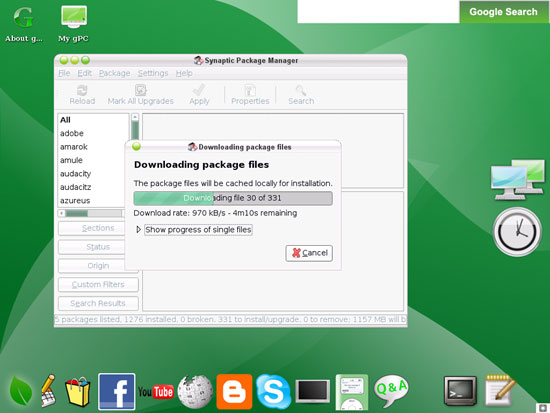
Task: Cancel the package download
Action: click(309, 253)
